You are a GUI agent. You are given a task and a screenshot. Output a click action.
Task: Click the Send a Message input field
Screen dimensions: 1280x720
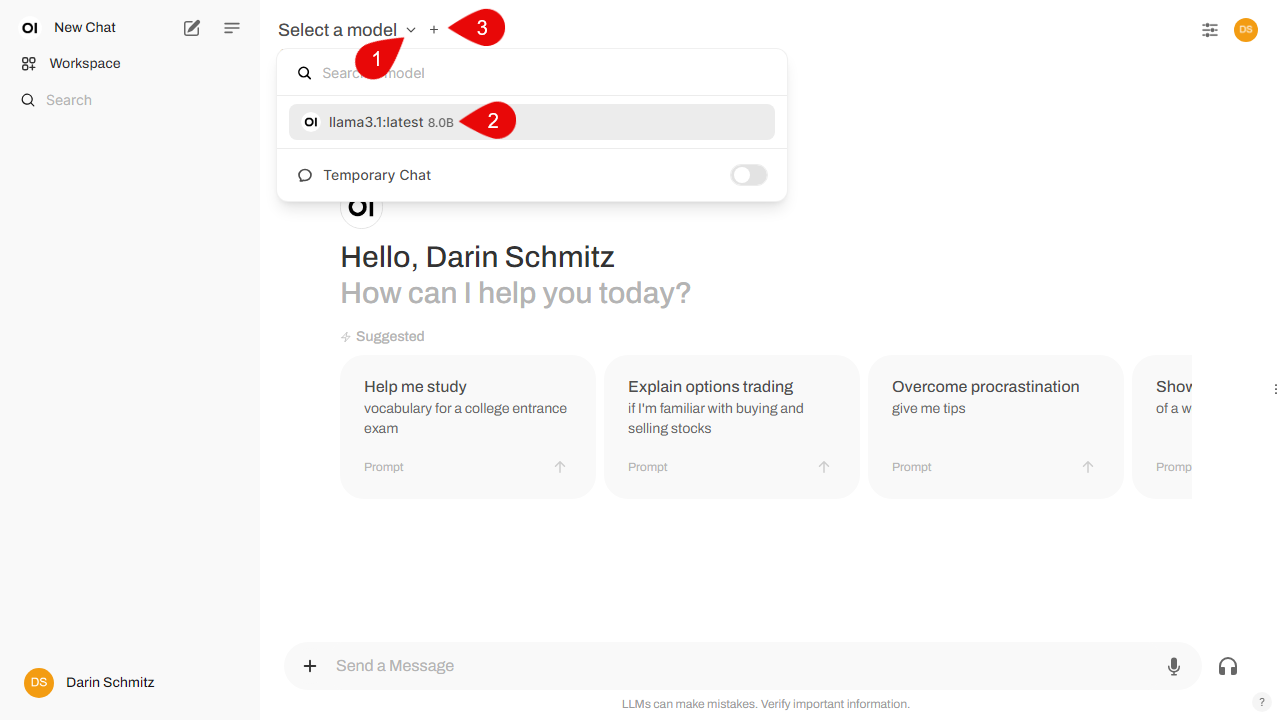point(700,665)
